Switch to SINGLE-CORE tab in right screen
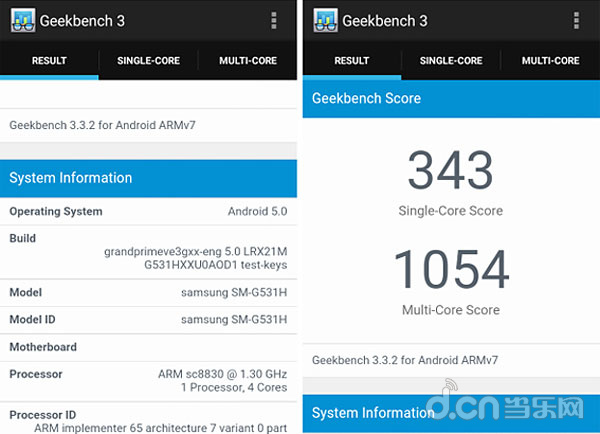The height and width of the screenshot is (434, 600). tap(451, 60)
